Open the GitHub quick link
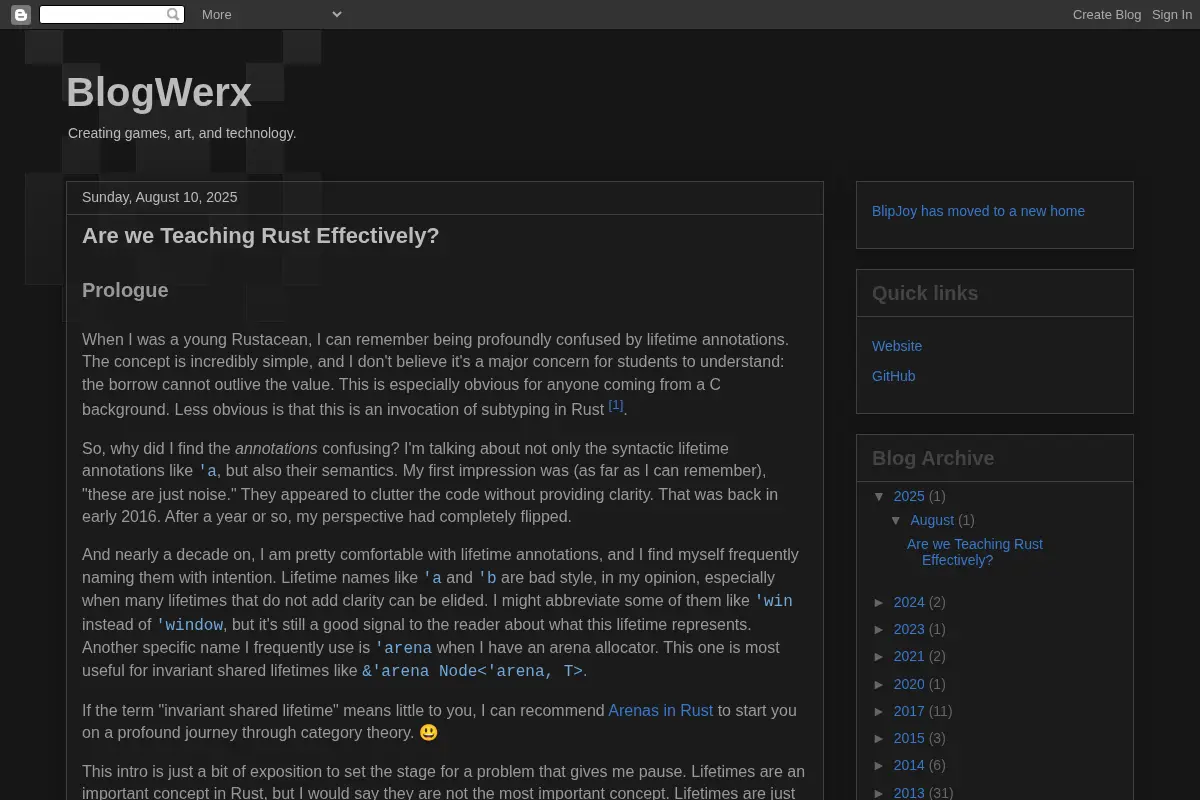The image size is (1200, 800). [x=894, y=376]
